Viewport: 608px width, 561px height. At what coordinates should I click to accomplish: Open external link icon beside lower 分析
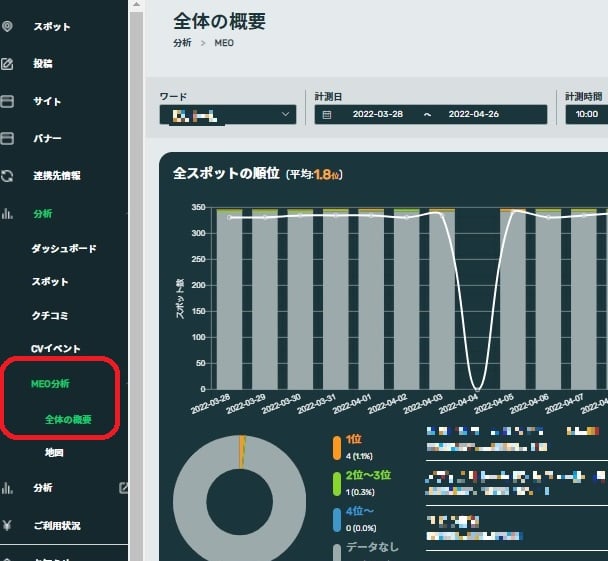pos(123,488)
